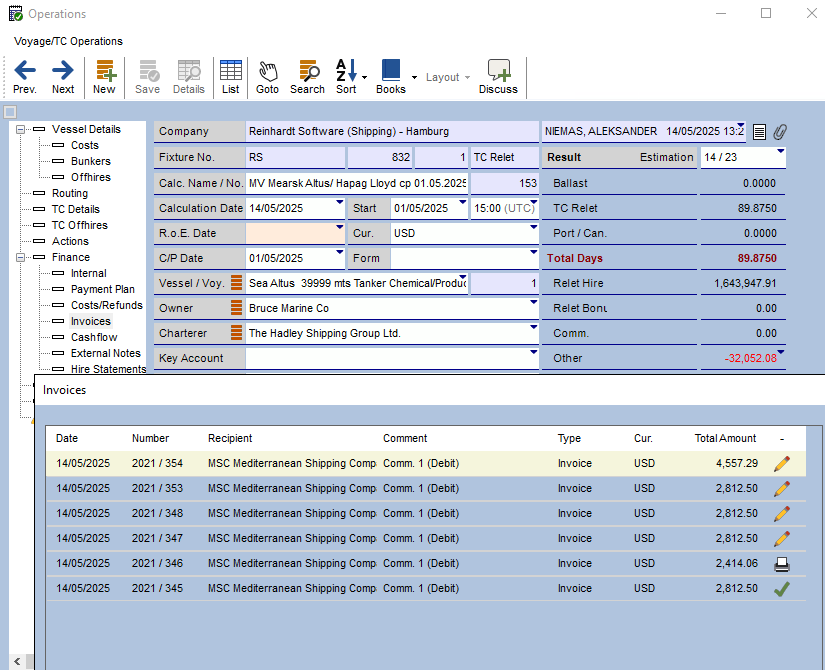Open the Estimation 14 / 23 dropdown
This screenshot has height=670, width=825.
point(780,151)
